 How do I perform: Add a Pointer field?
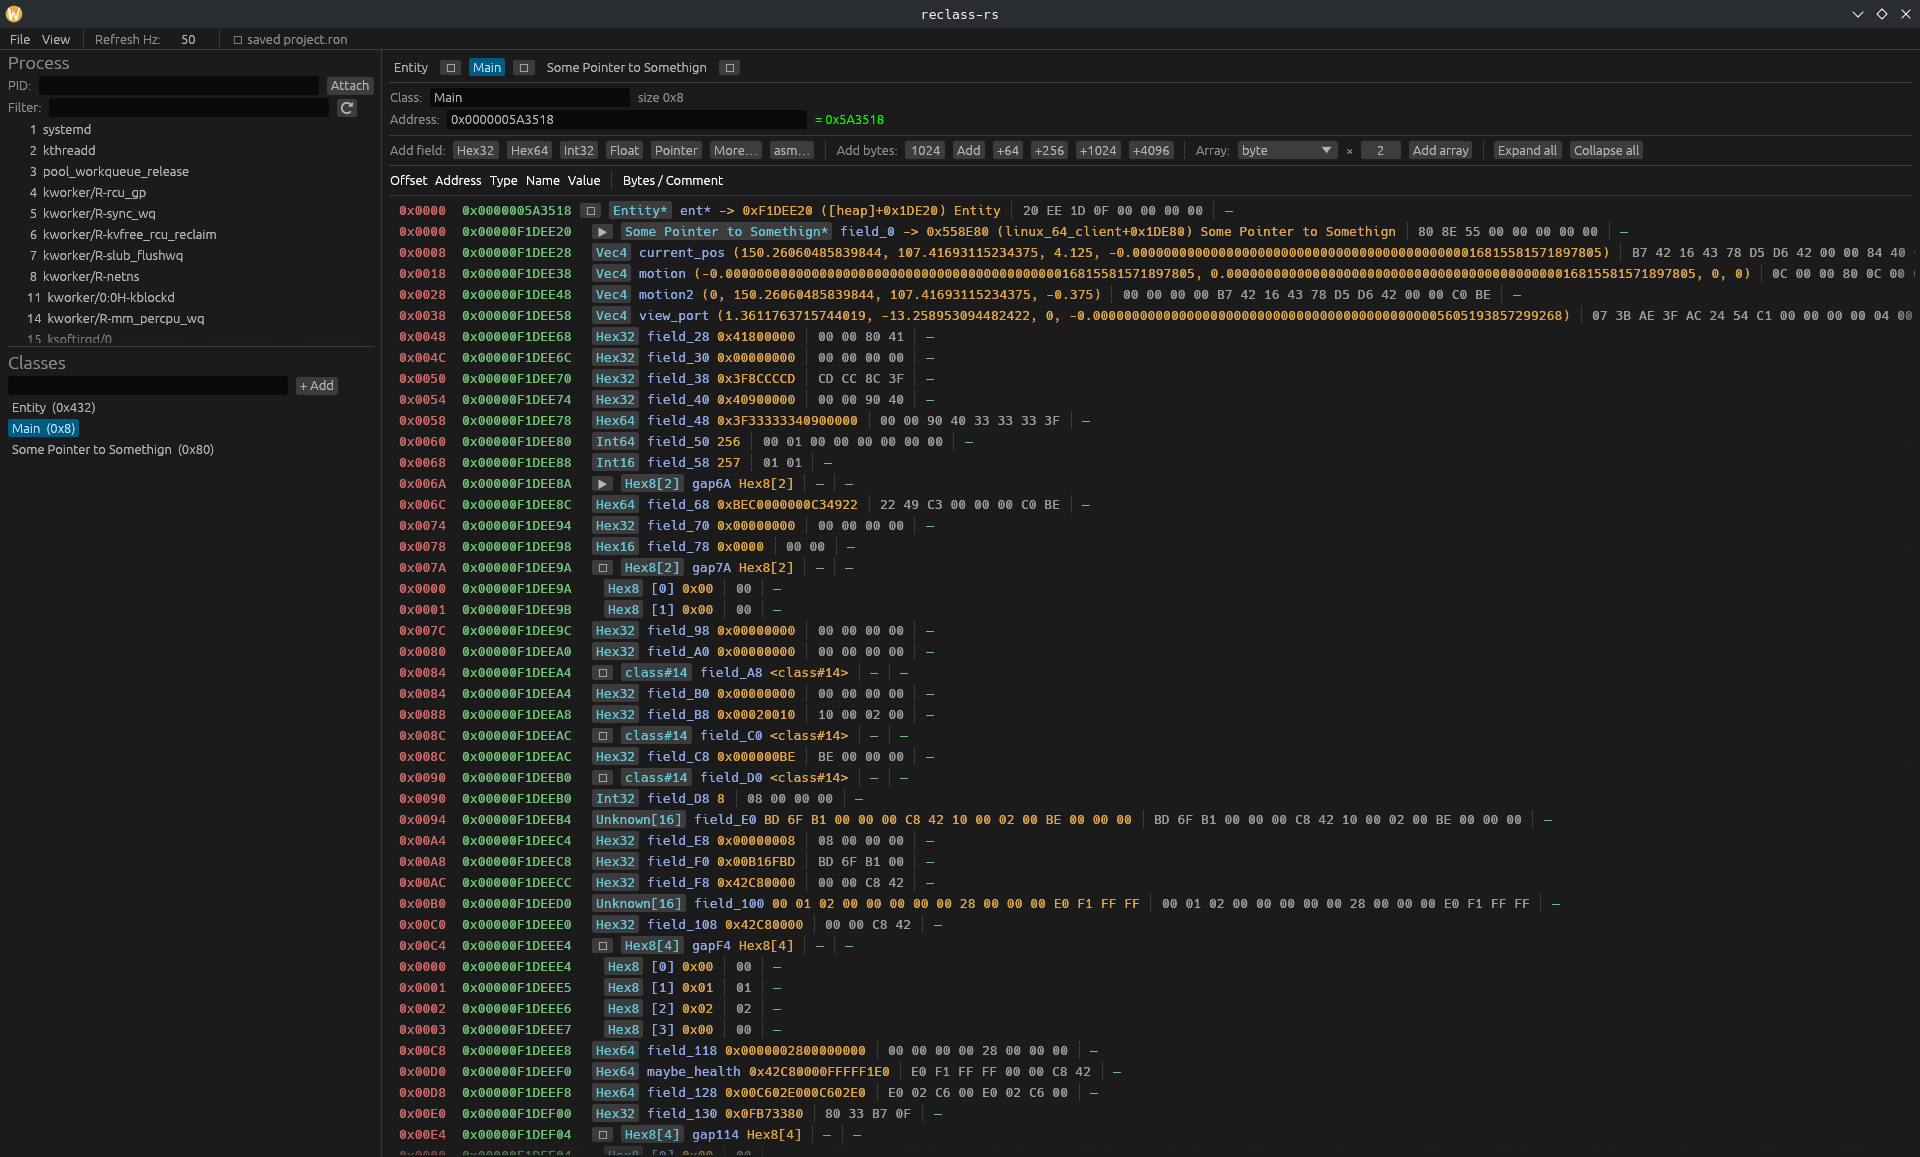coord(676,151)
